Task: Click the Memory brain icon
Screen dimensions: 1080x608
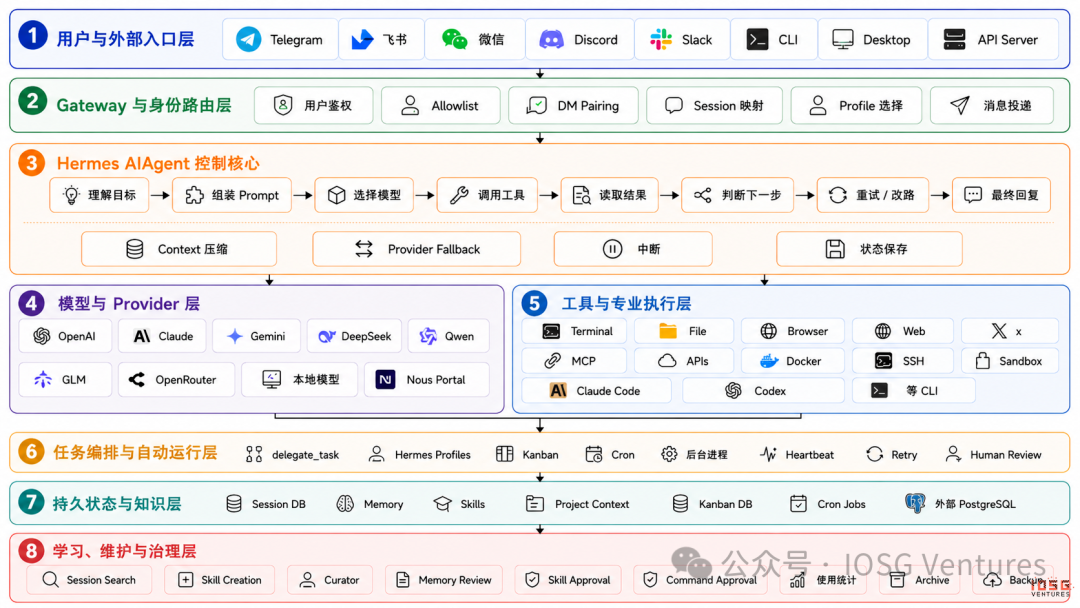Action: pyautogui.click(x=345, y=503)
